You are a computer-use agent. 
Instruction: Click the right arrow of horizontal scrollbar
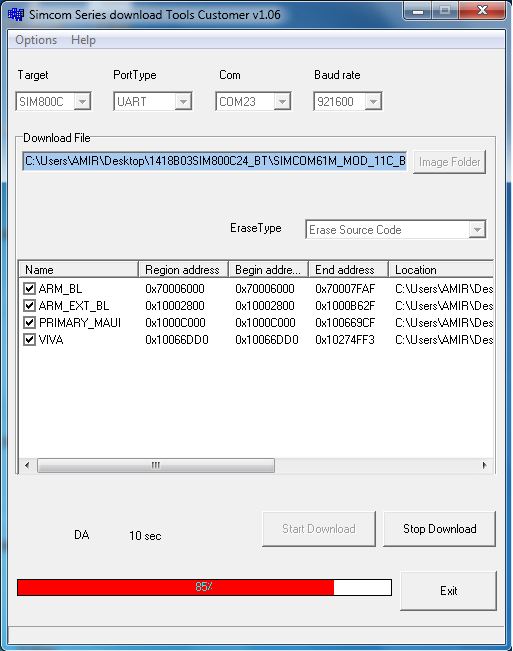[x=484, y=465]
